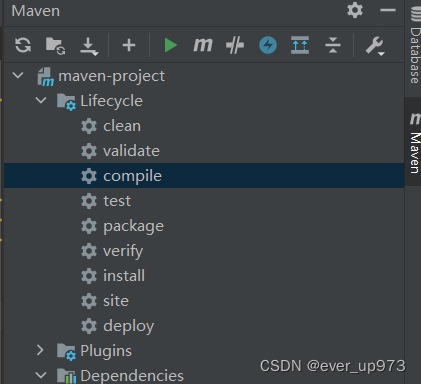Click gear icon beside site
The image size is (421, 384).
[89, 301]
